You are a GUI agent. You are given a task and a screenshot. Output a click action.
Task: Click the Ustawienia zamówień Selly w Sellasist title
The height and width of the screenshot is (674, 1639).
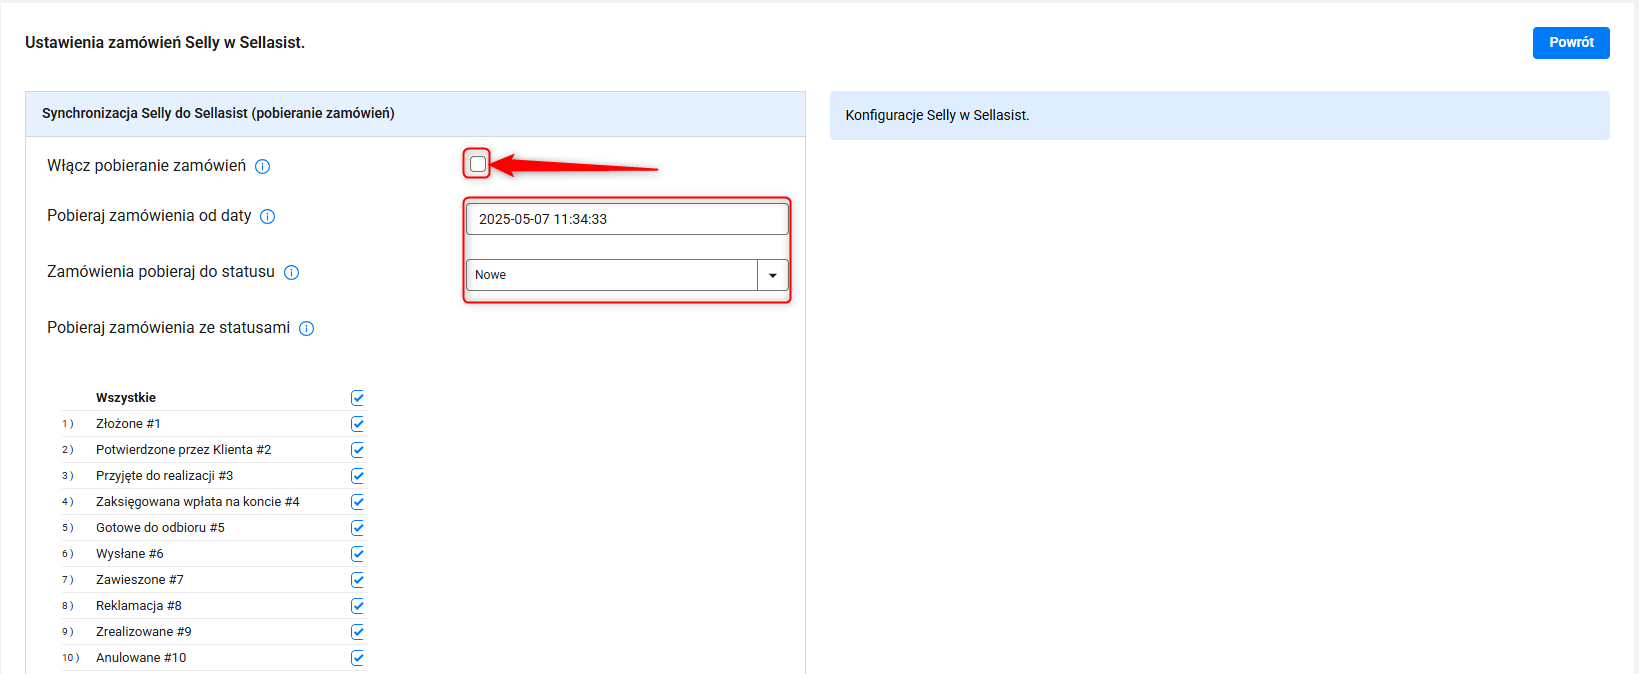(x=165, y=43)
